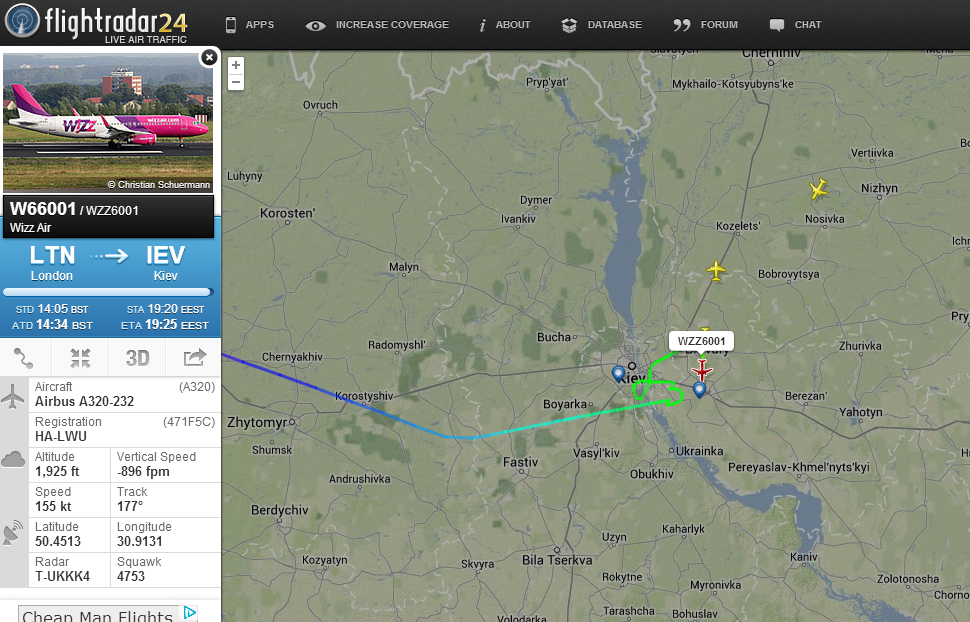This screenshot has height=622, width=970.
Task: Click the blue airport pin below WZZ6001
Action: (x=699, y=390)
